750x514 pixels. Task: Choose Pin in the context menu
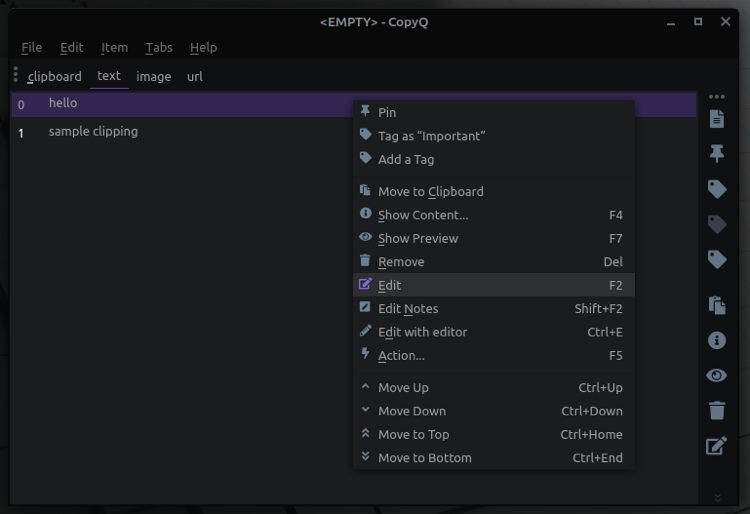494,112
